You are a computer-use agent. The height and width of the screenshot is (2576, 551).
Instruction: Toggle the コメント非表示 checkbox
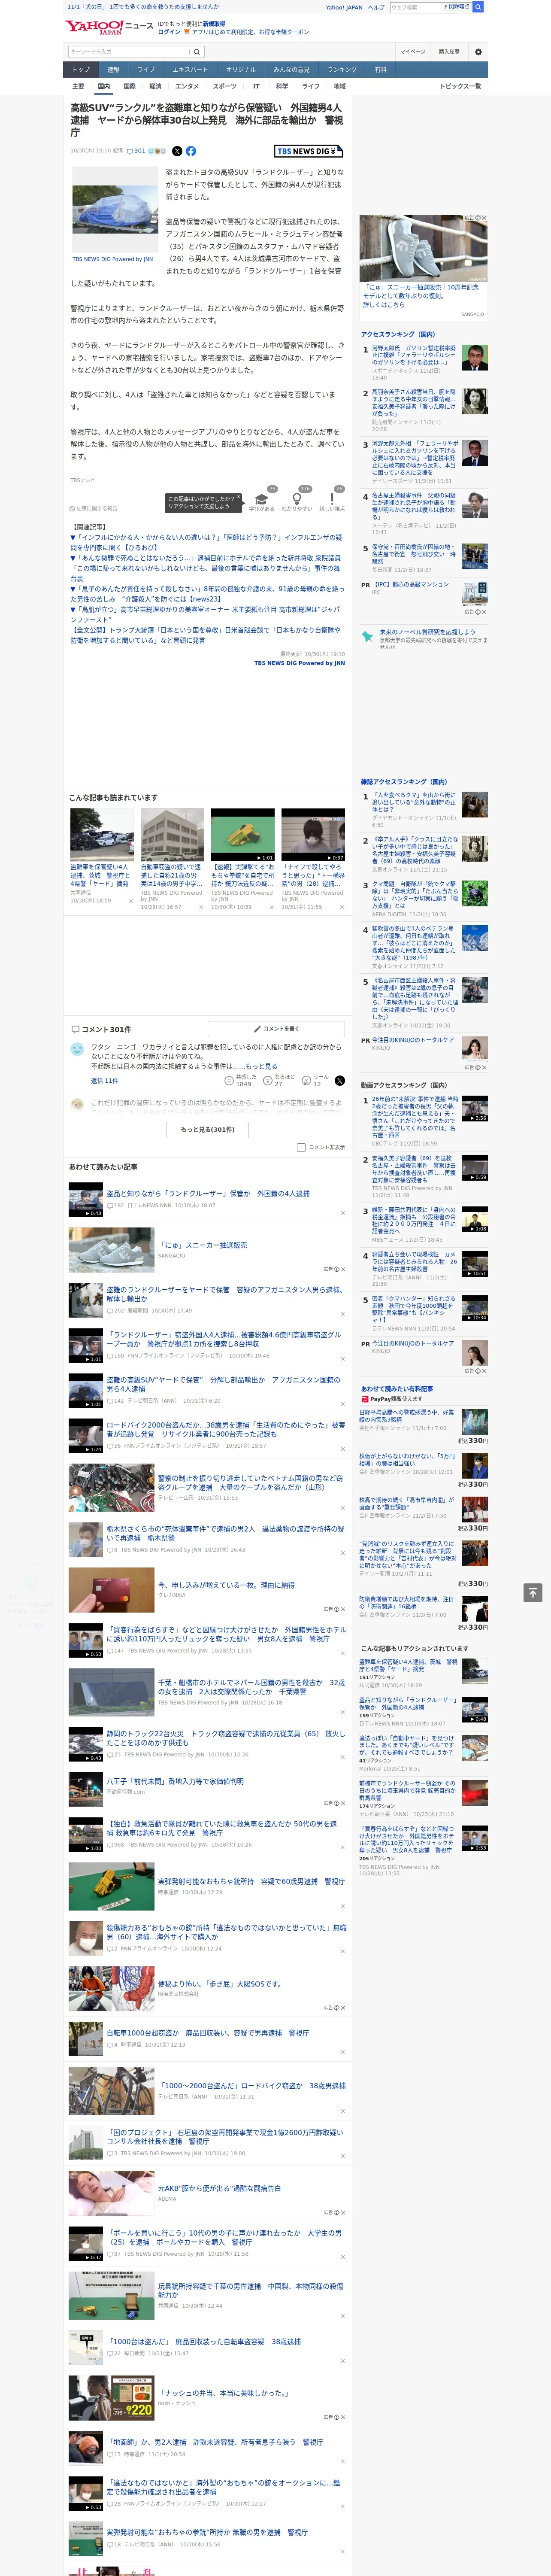[x=301, y=1147]
